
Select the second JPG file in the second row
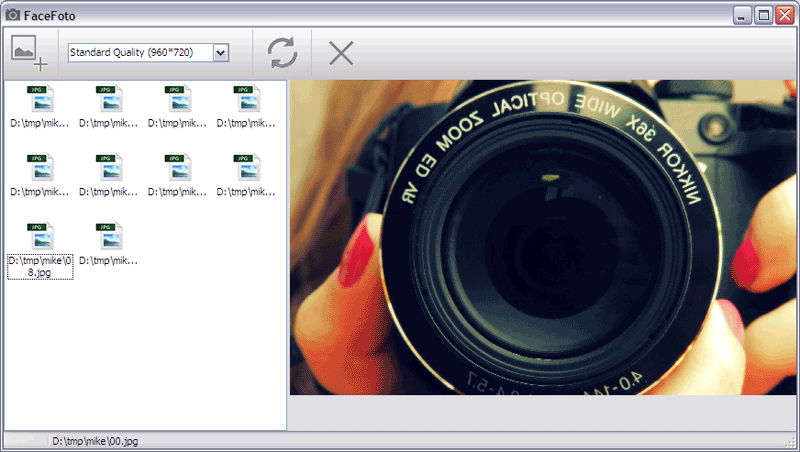[109, 175]
